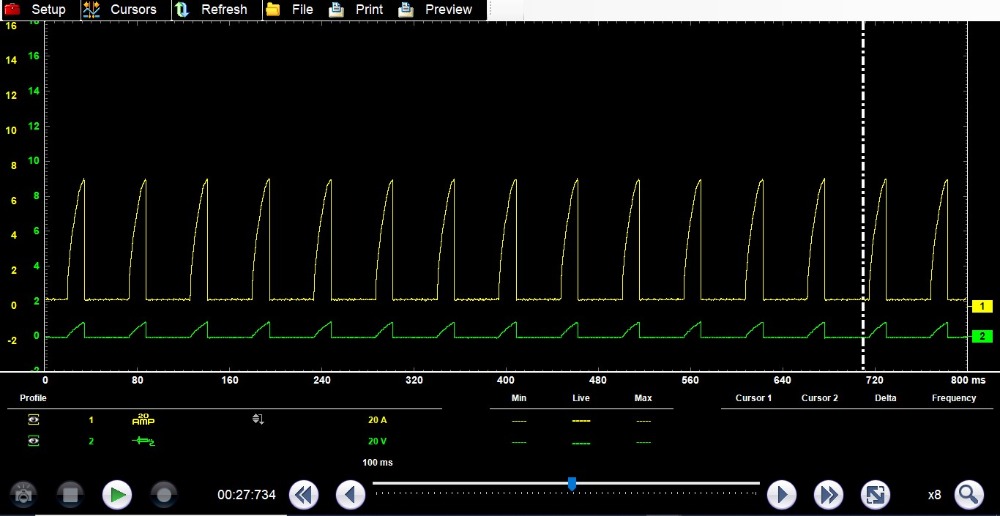The image size is (1000, 516).
Task: Toggle channel 2 visibility eye icon
Action: [x=34, y=441]
